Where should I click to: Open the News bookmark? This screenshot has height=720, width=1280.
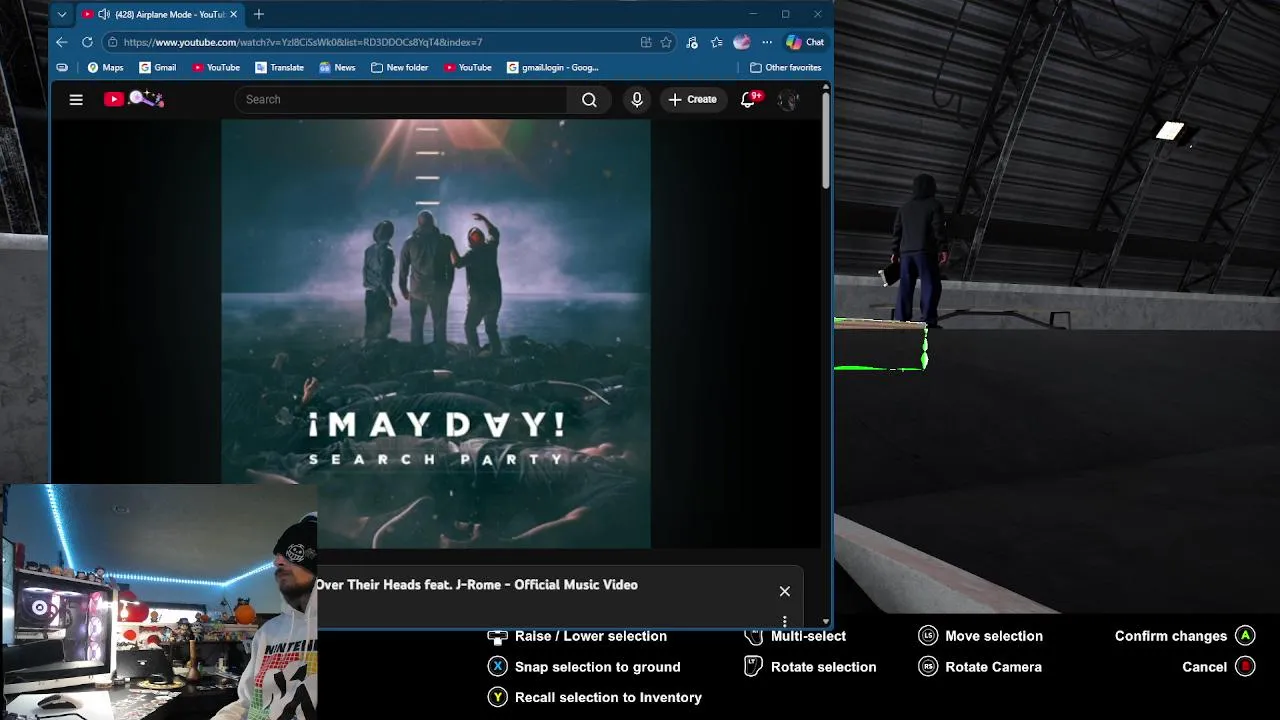(x=337, y=67)
